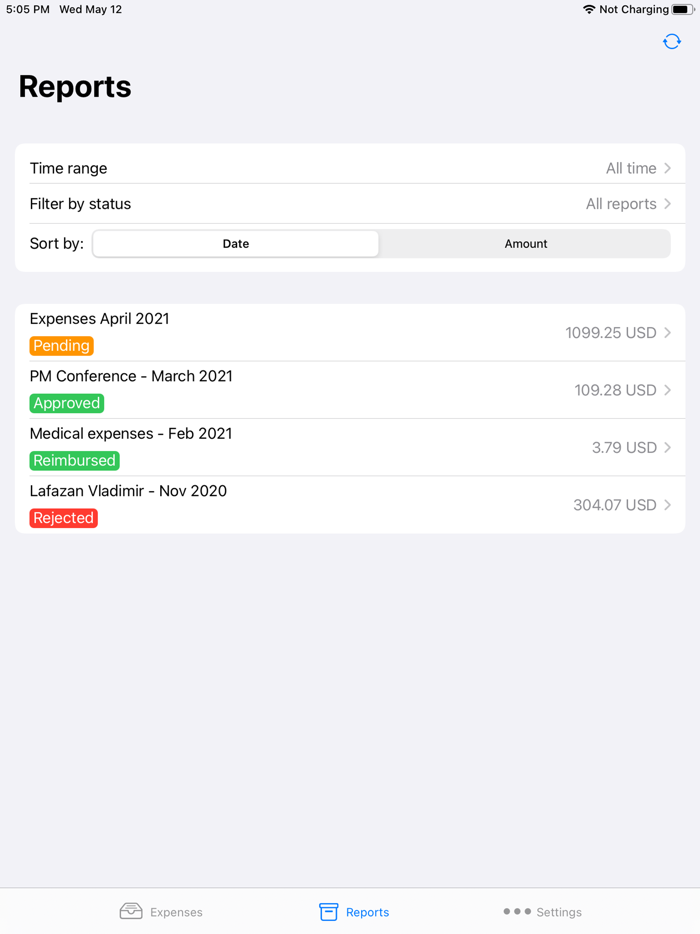The image size is (700, 934).
Task: Switch to the Expenses tab
Action: click(x=160, y=911)
